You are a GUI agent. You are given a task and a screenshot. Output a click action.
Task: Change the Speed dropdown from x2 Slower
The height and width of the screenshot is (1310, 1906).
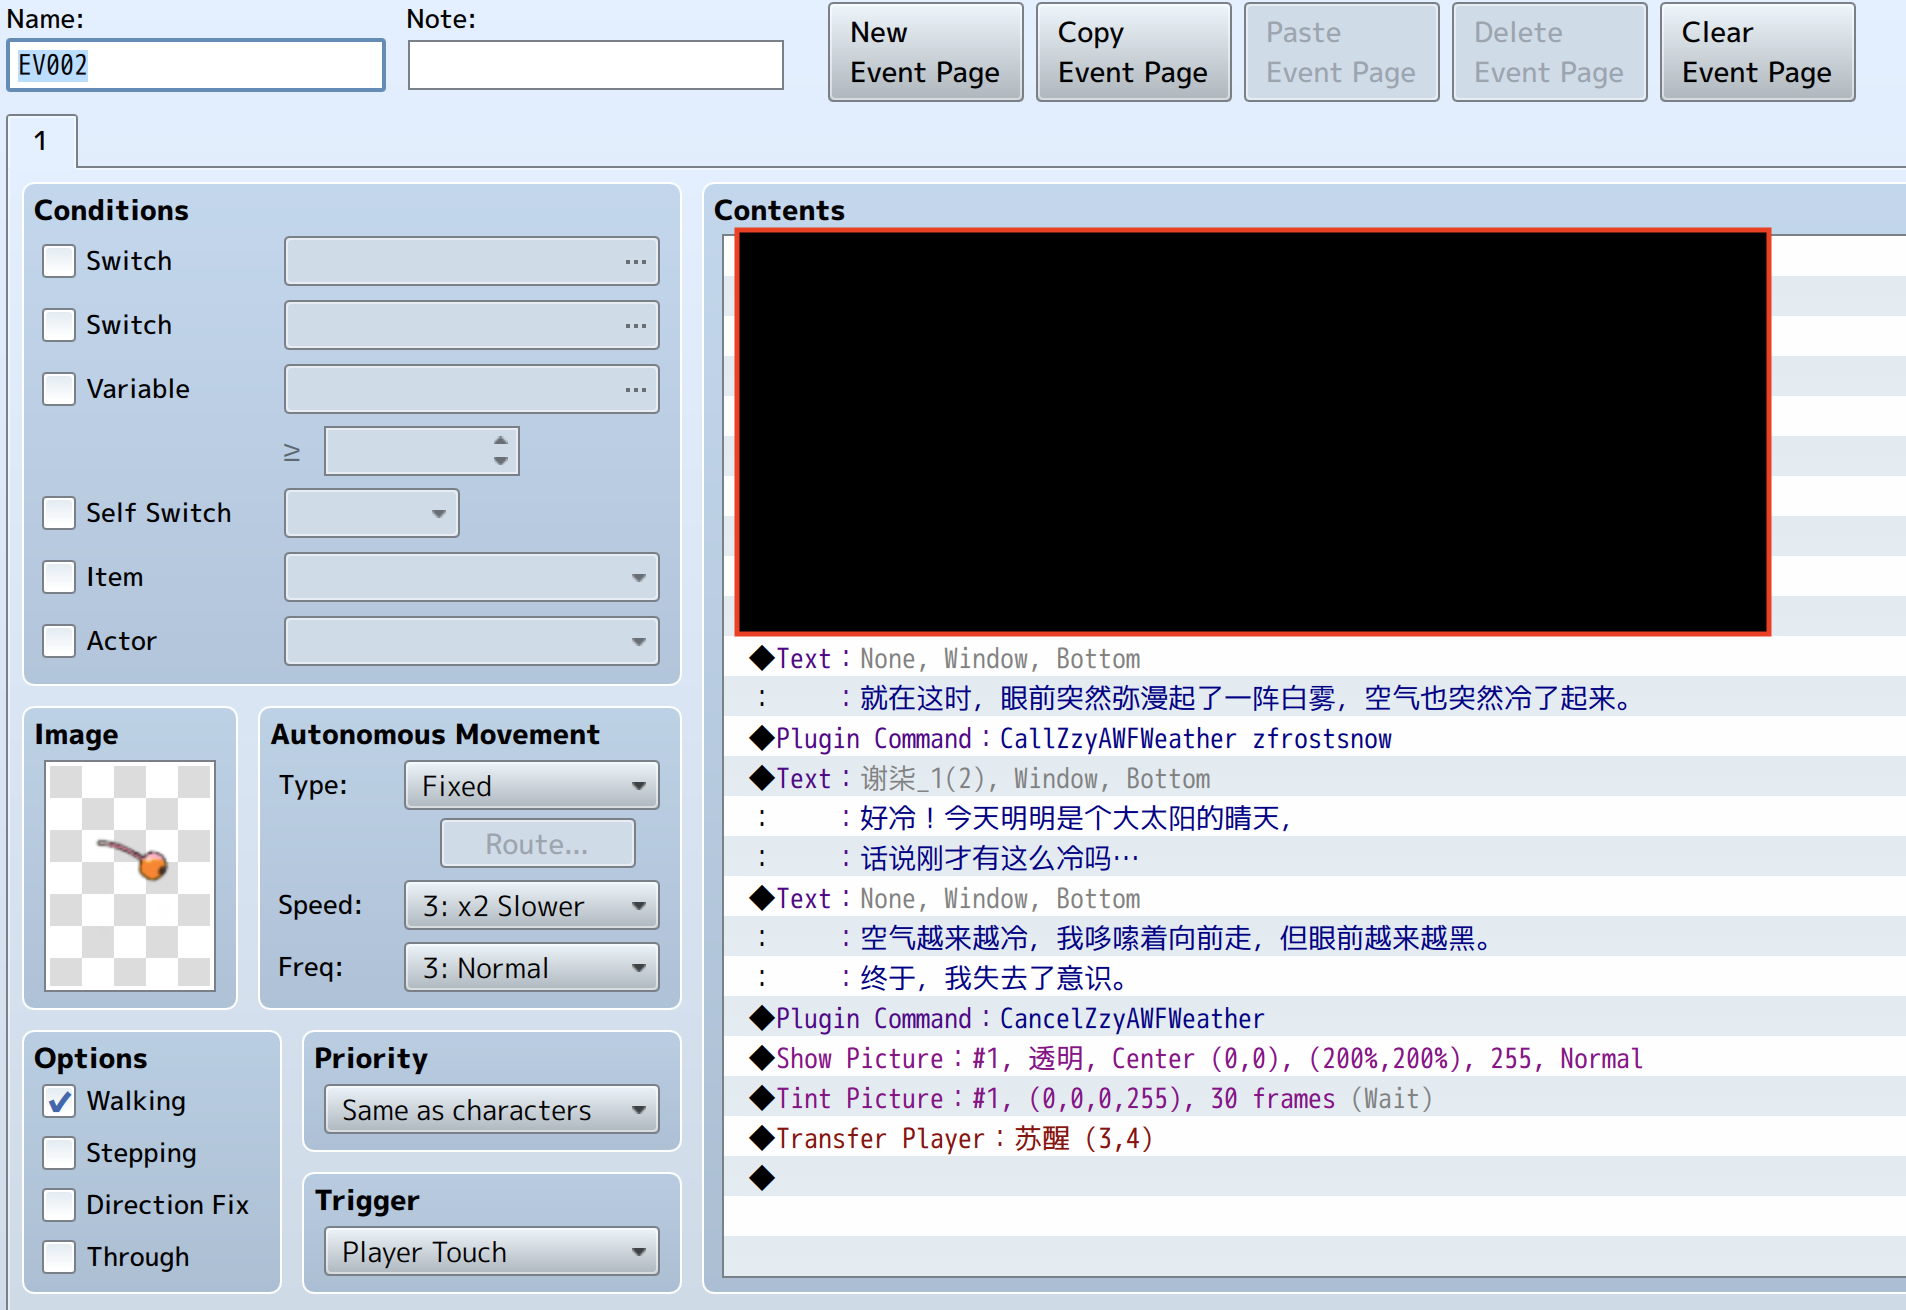pyautogui.click(x=532, y=906)
